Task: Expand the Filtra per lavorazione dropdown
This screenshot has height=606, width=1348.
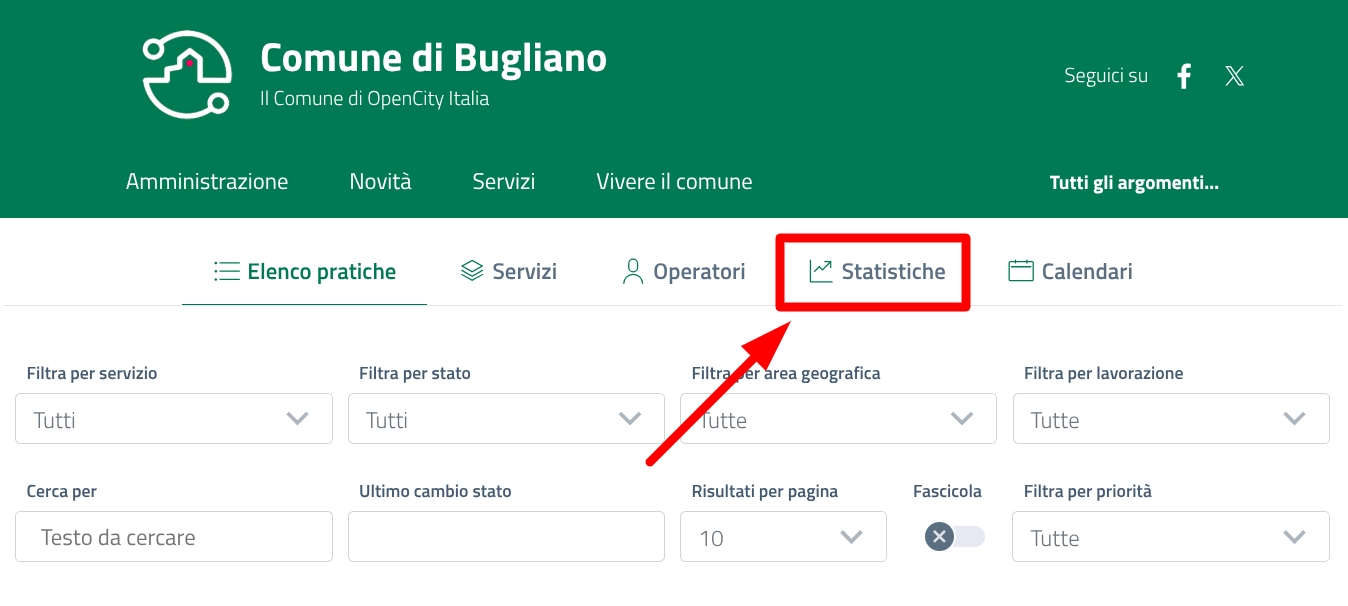Action: click(x=1171, y=419)
